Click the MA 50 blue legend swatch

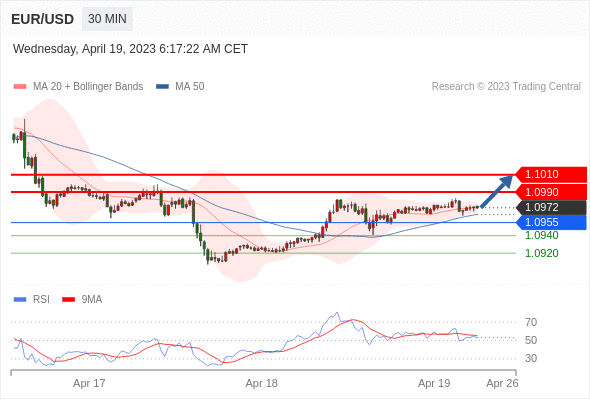162,87
